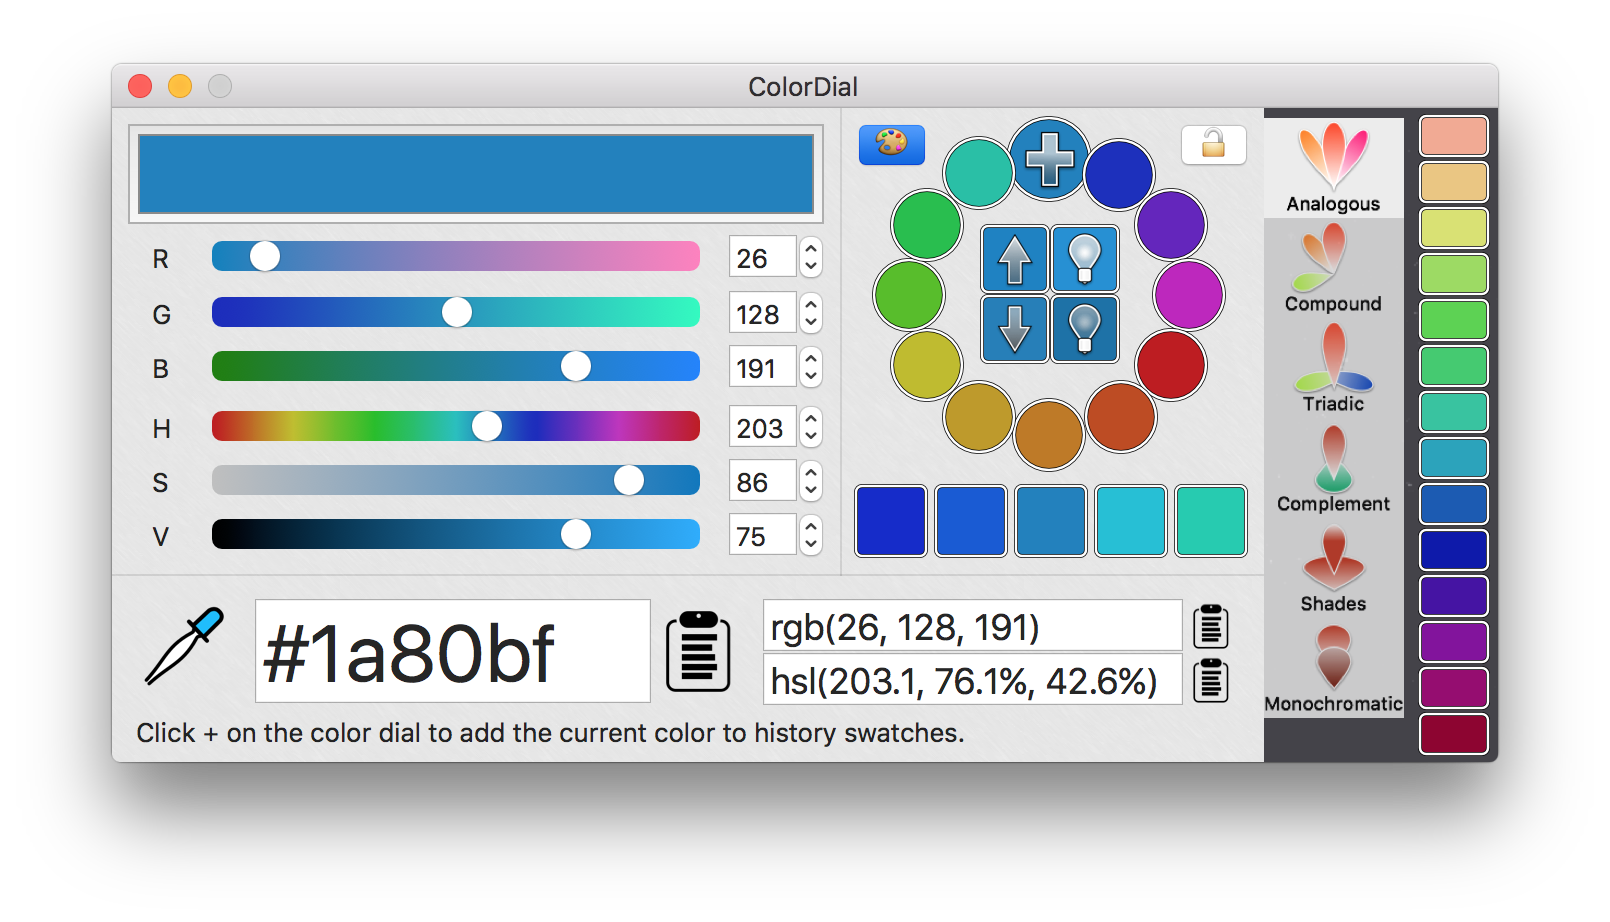
Task: Click the dark crimson bottom history swatch
Action: [x=1454, y=734]
